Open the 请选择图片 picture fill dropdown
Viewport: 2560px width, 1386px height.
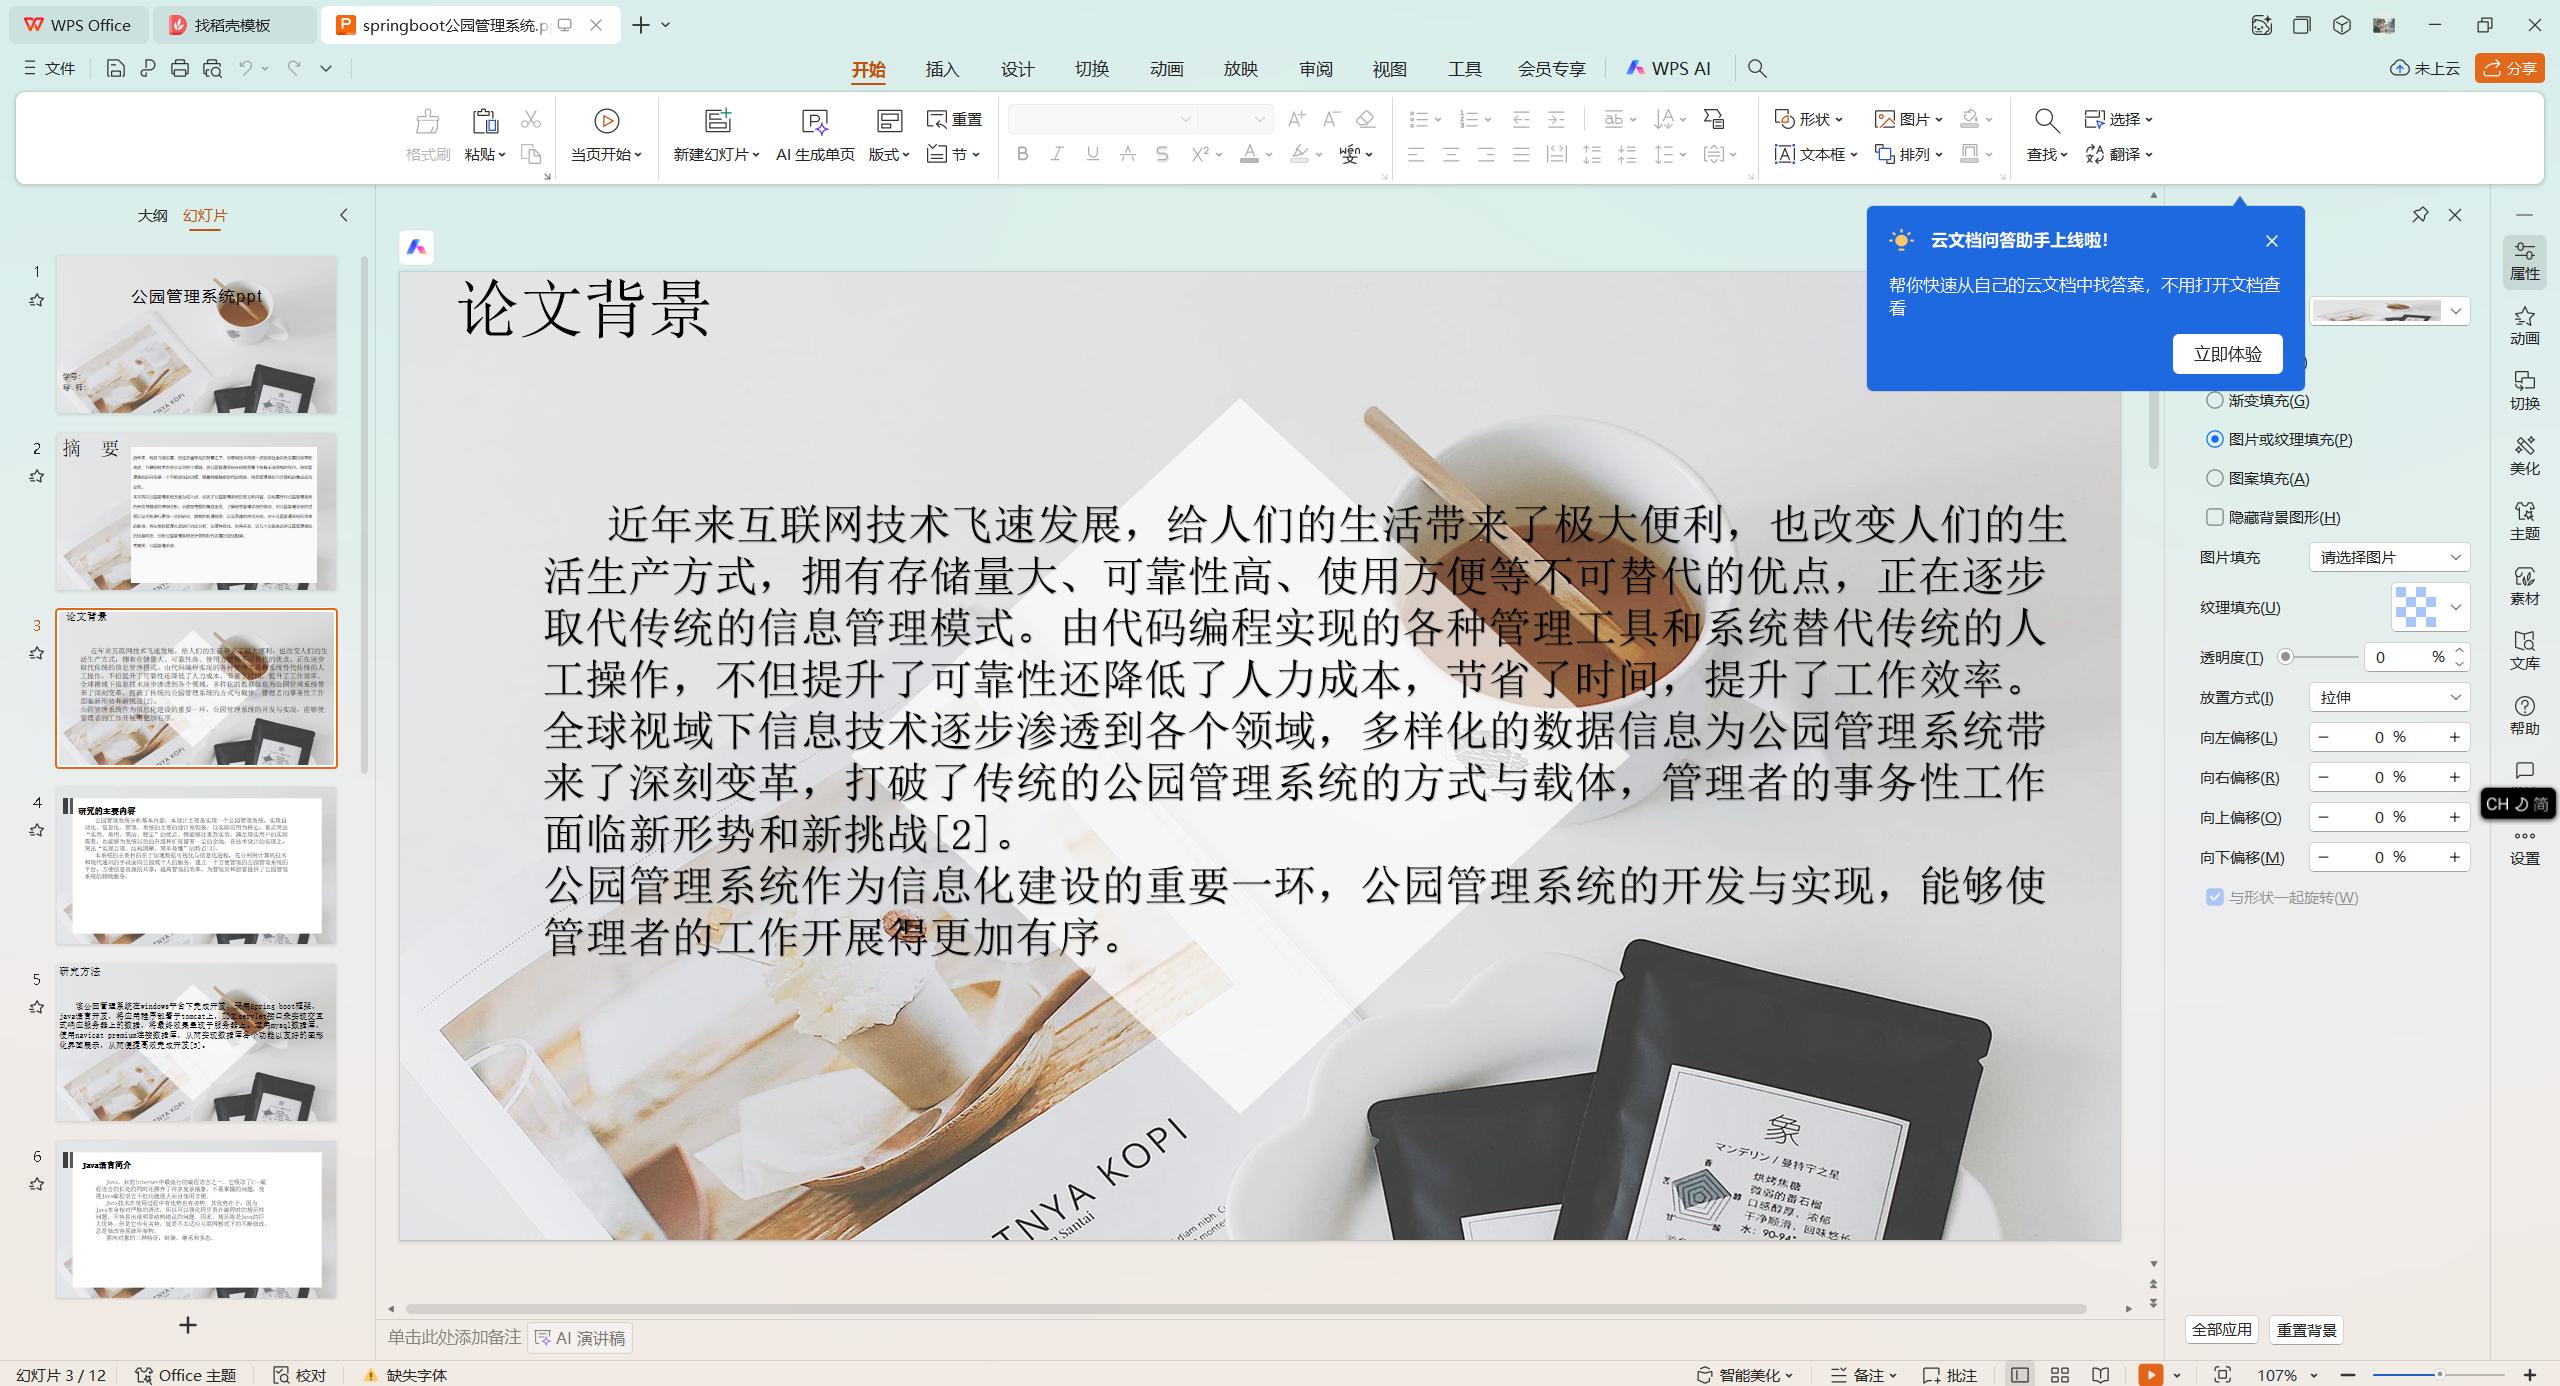(x=2388, y=557)
